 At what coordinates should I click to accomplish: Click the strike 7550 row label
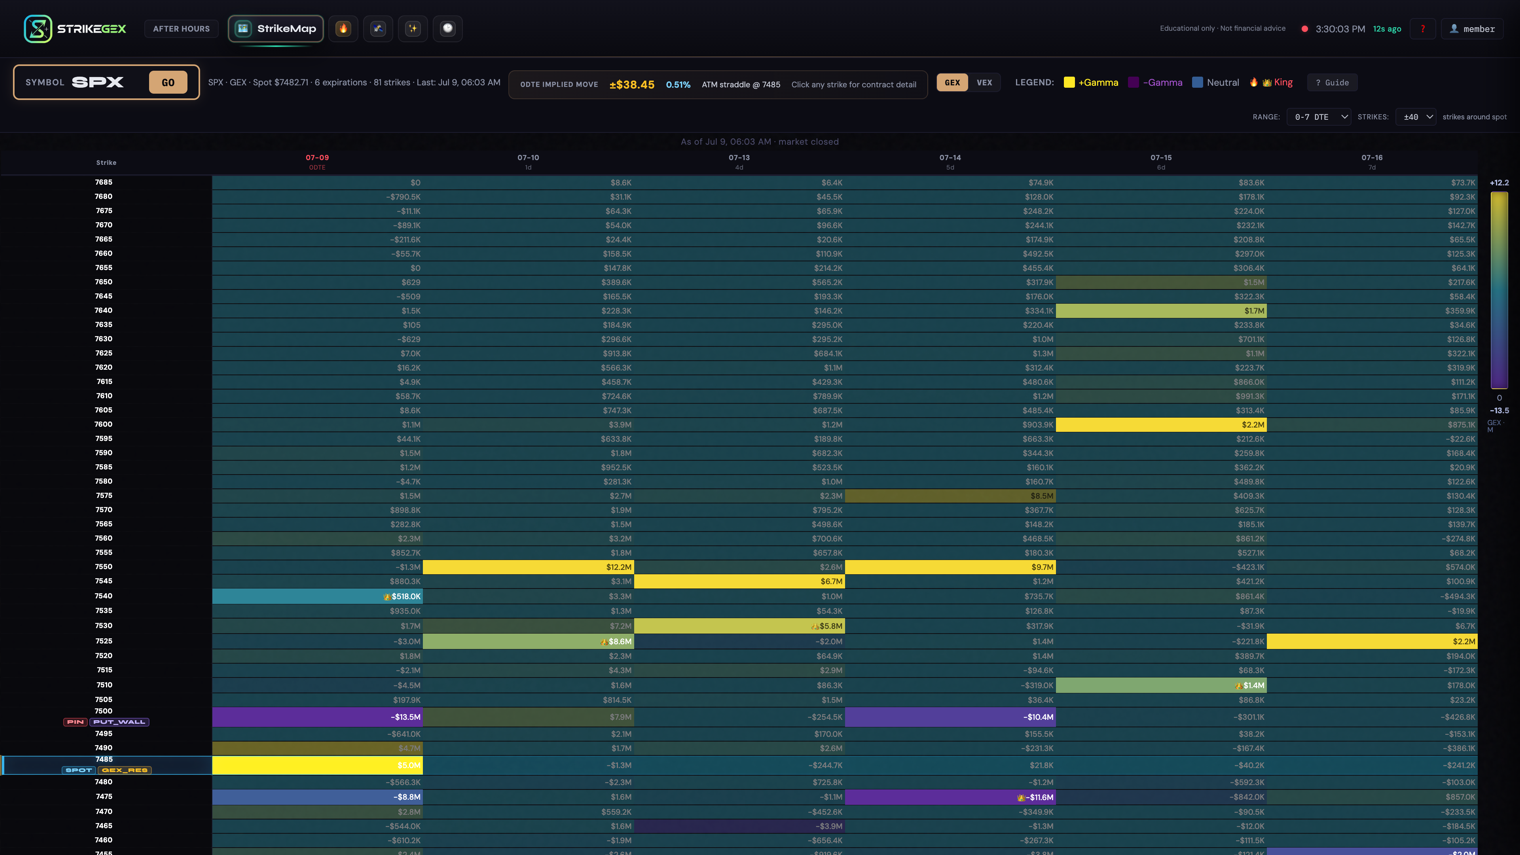(x=104, y=566)
